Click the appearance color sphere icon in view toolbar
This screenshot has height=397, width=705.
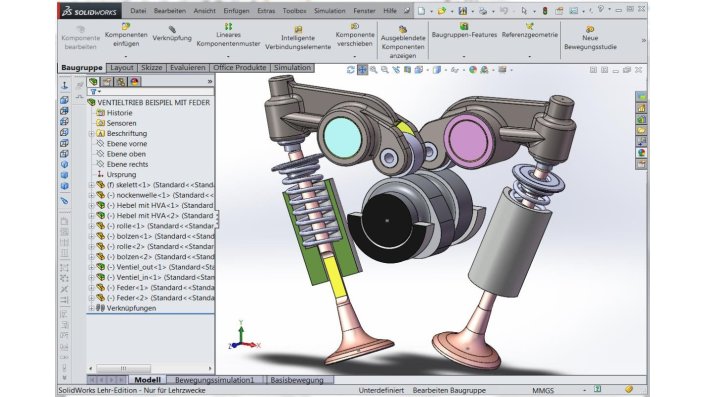tap(473, 70)
